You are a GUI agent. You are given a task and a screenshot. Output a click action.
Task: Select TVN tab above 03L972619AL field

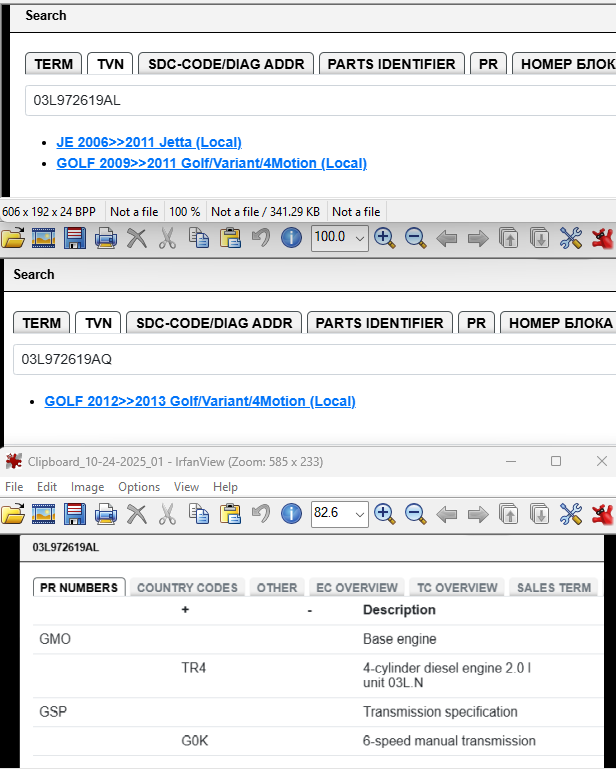tap(110, 64)
